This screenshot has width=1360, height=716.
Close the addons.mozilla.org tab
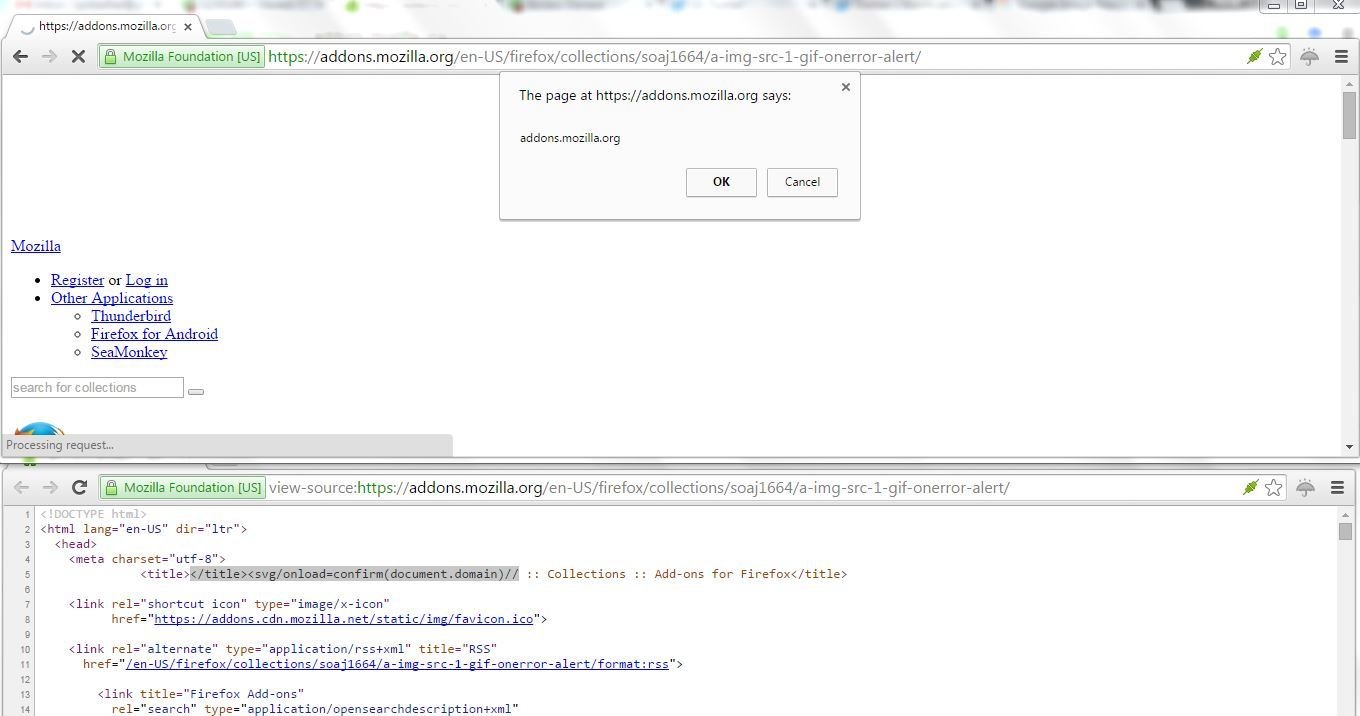(x=188, y=27)
